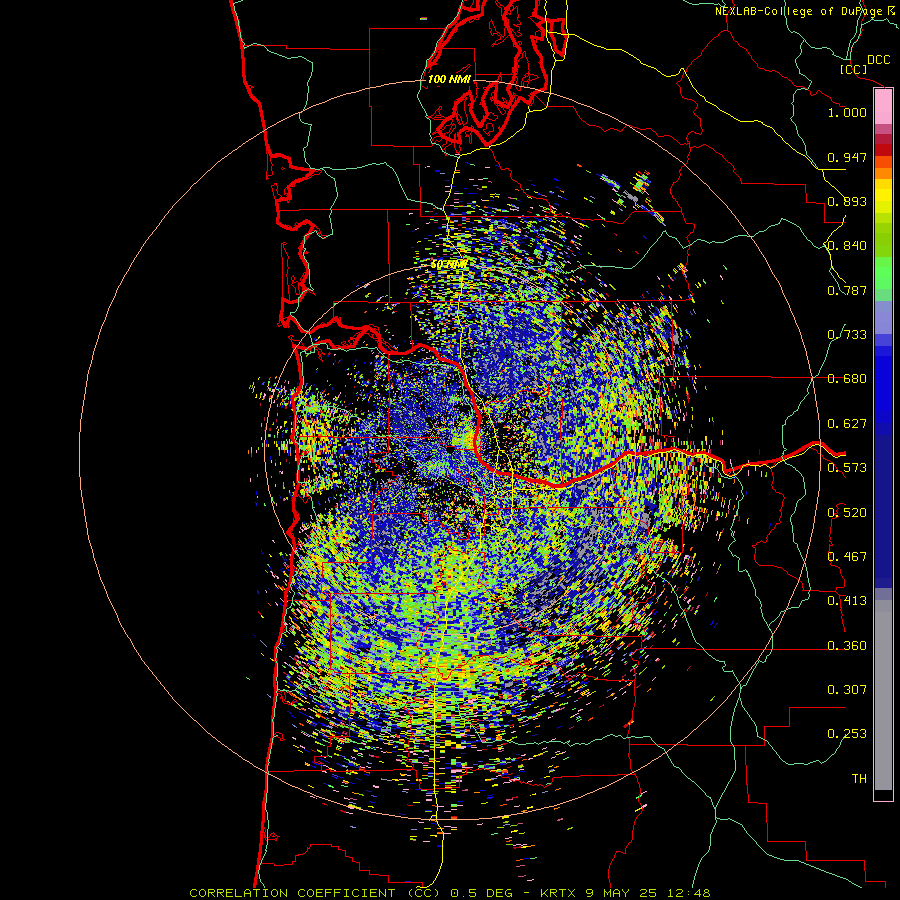Pick the pink swatch atop the color bar

[x=883, y=106]
